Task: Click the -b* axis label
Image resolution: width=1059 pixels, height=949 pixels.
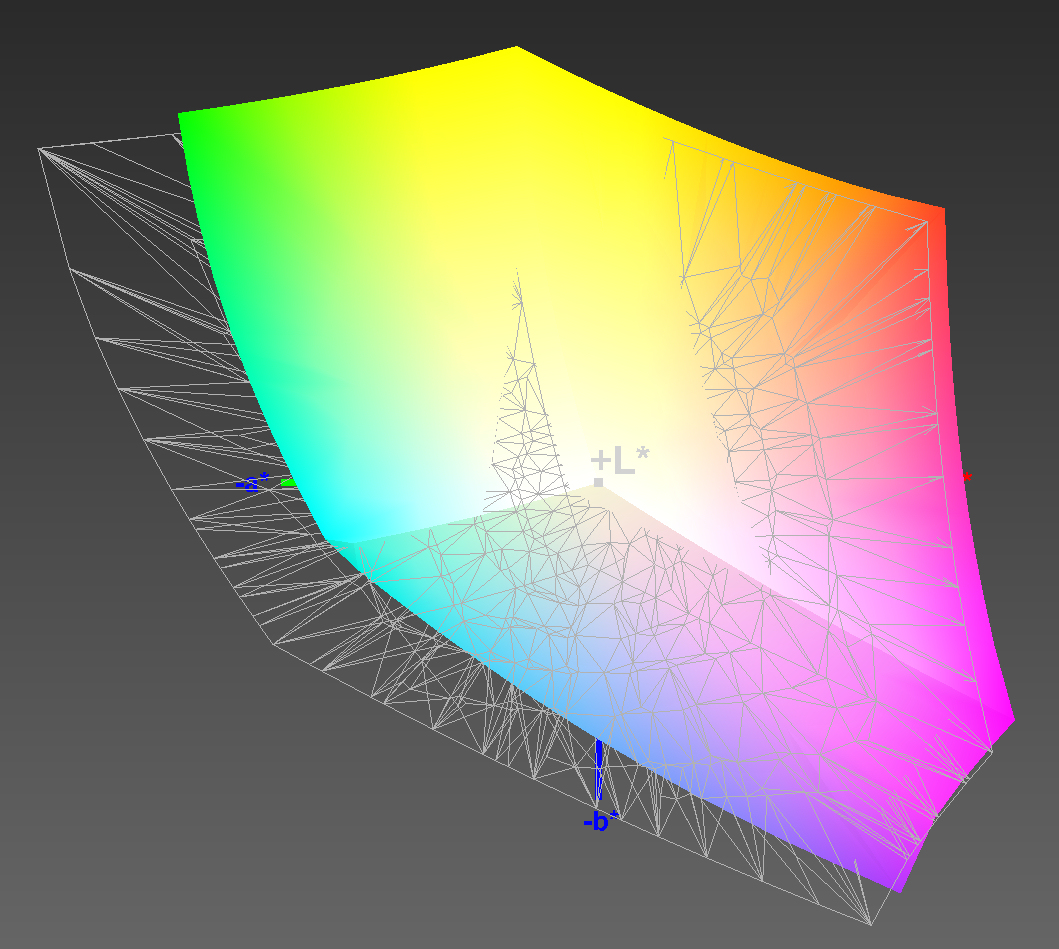Action: click(600, 820)
